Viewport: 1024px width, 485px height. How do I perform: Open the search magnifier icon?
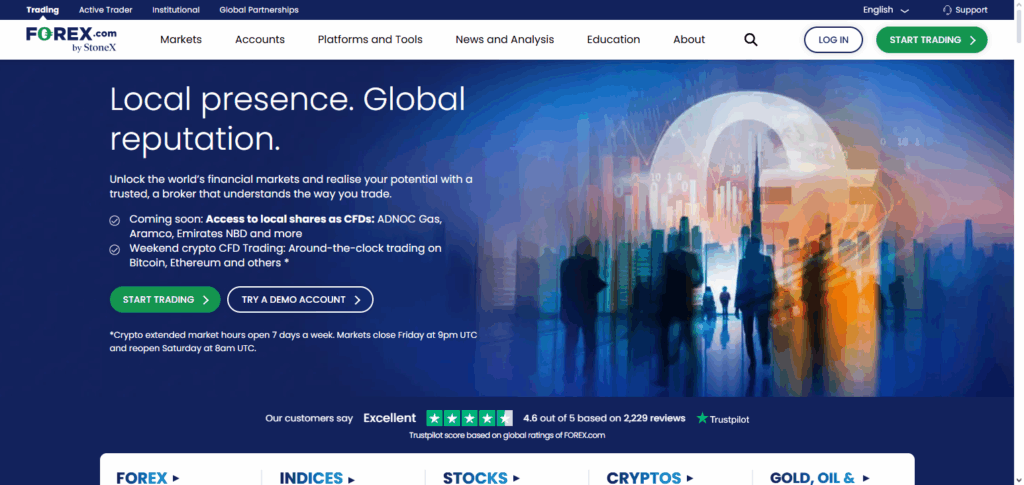tap(751, 40)
